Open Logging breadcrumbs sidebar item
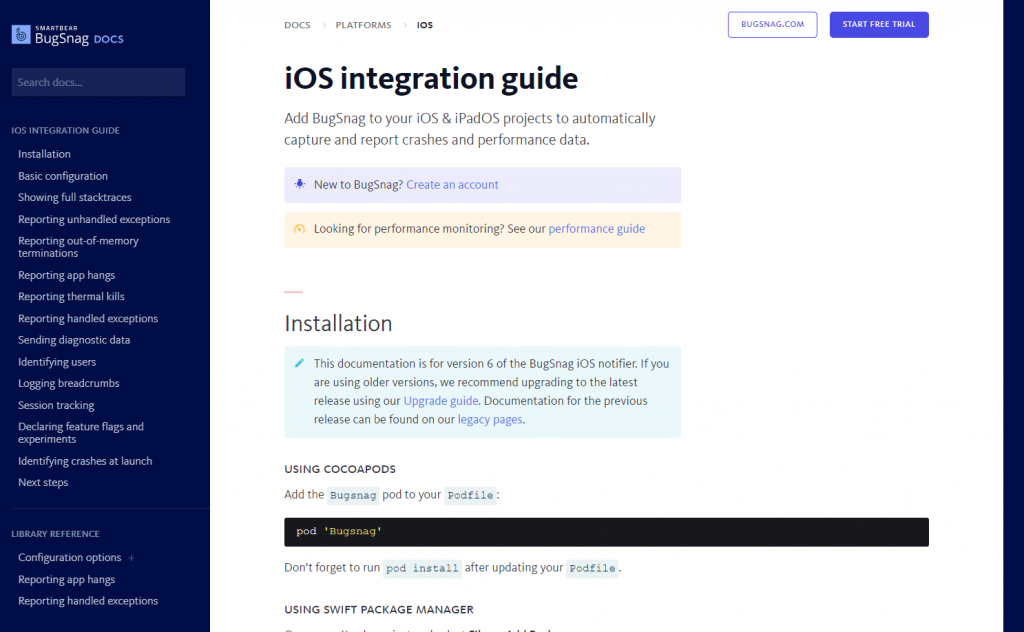1024x632 pixels. pyautogui.click(x=69, y=383)
